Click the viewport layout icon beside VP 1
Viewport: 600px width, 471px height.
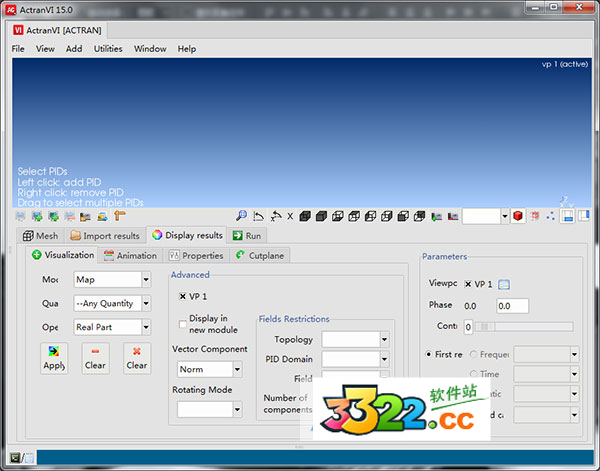pos(504,285)
